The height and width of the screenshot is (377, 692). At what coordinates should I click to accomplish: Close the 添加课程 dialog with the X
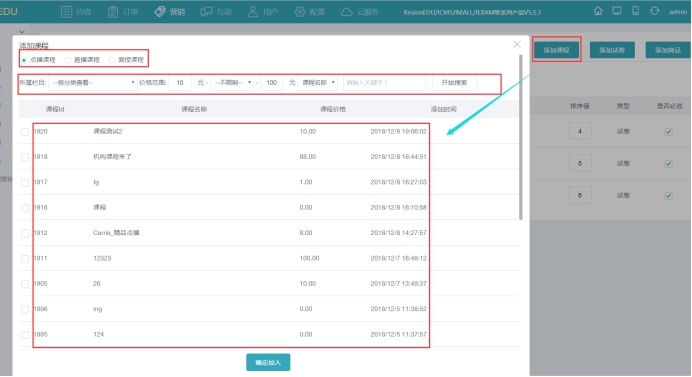pyautogui.click(x=517, y=45)
